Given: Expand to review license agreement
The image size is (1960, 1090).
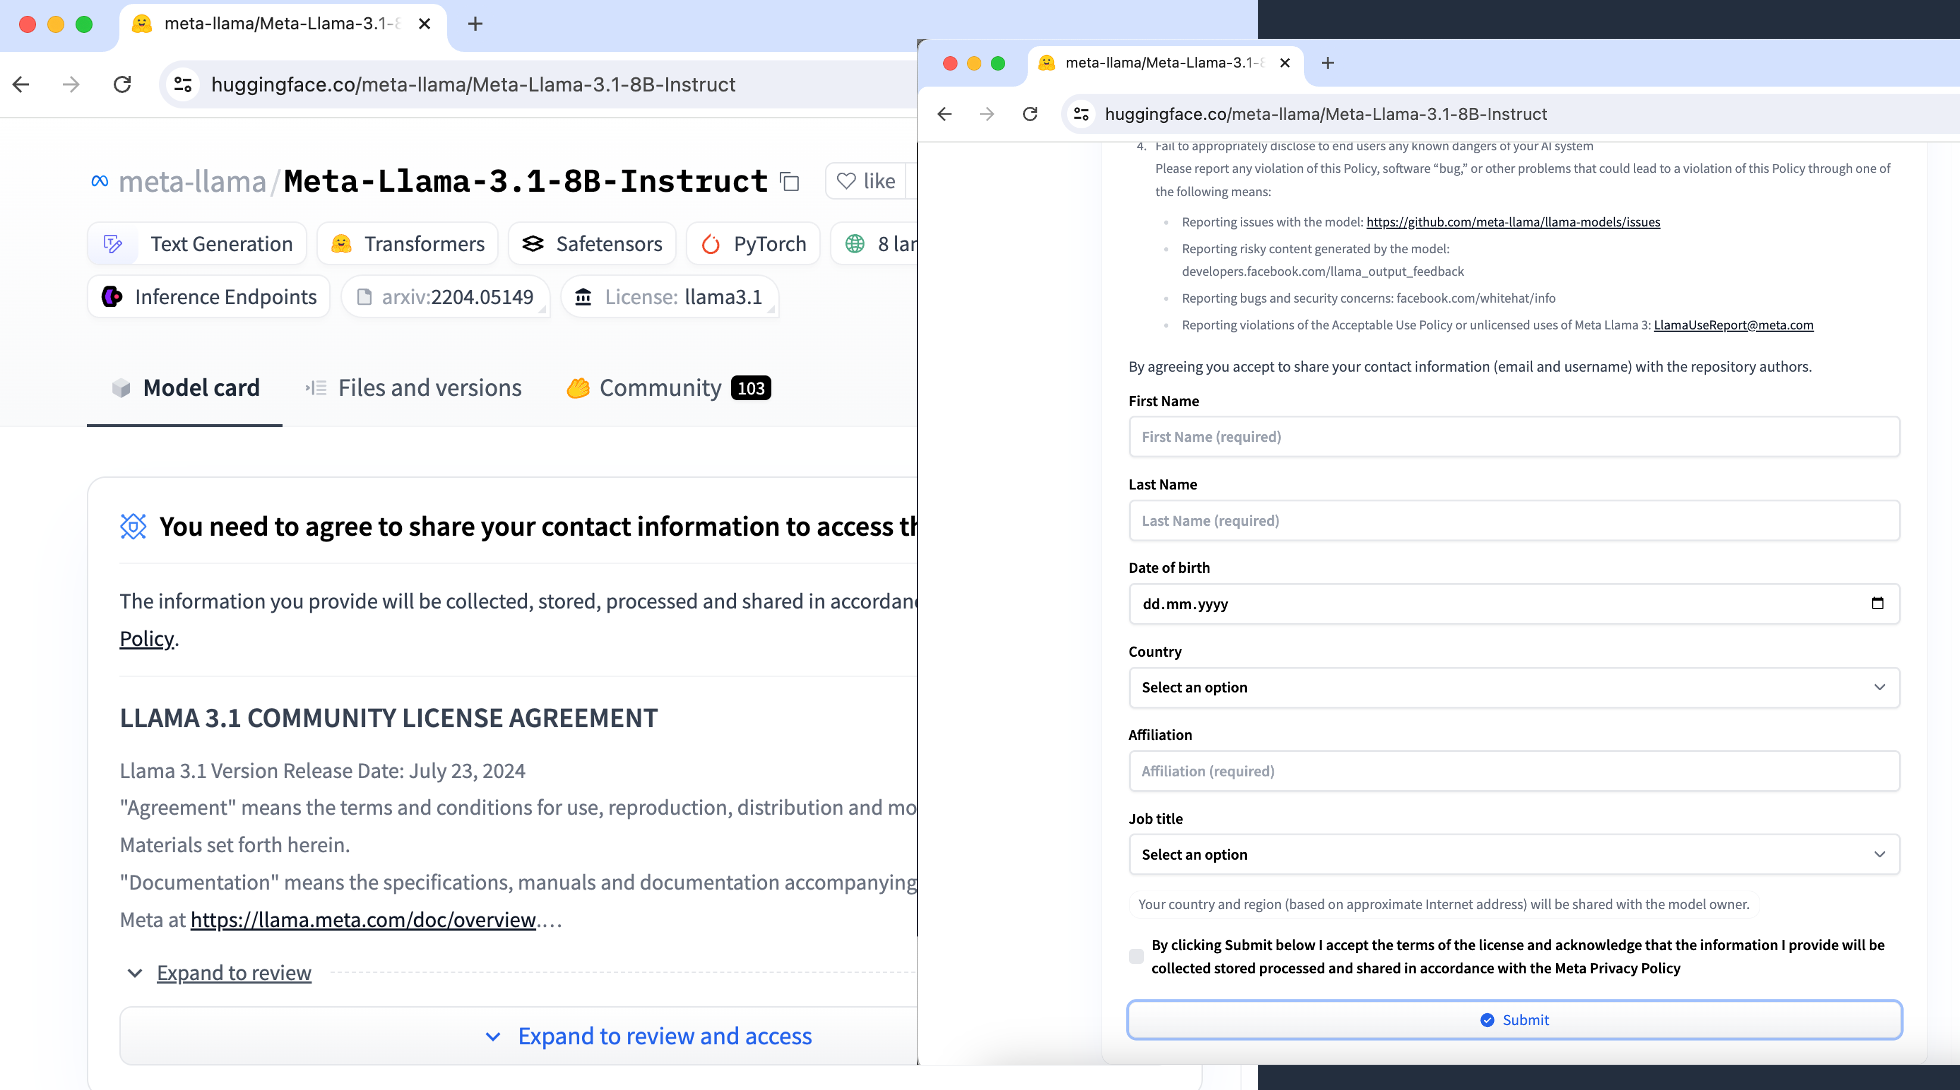Looking at the screenshot, I should 233,973.
